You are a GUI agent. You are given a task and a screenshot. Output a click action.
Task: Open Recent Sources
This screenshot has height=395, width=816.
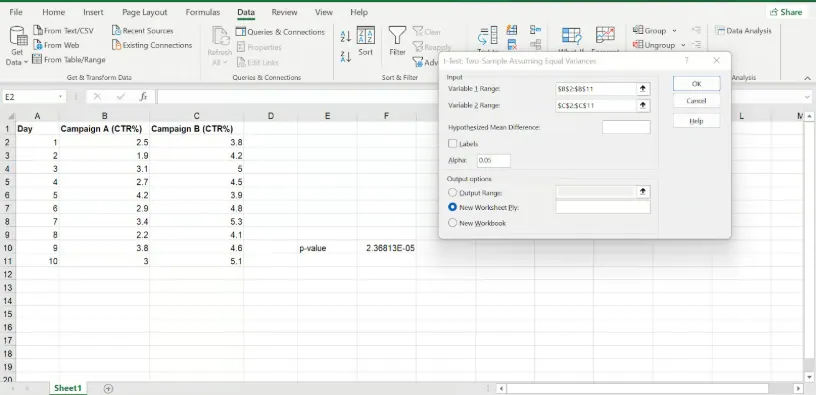tap(143, 31)
